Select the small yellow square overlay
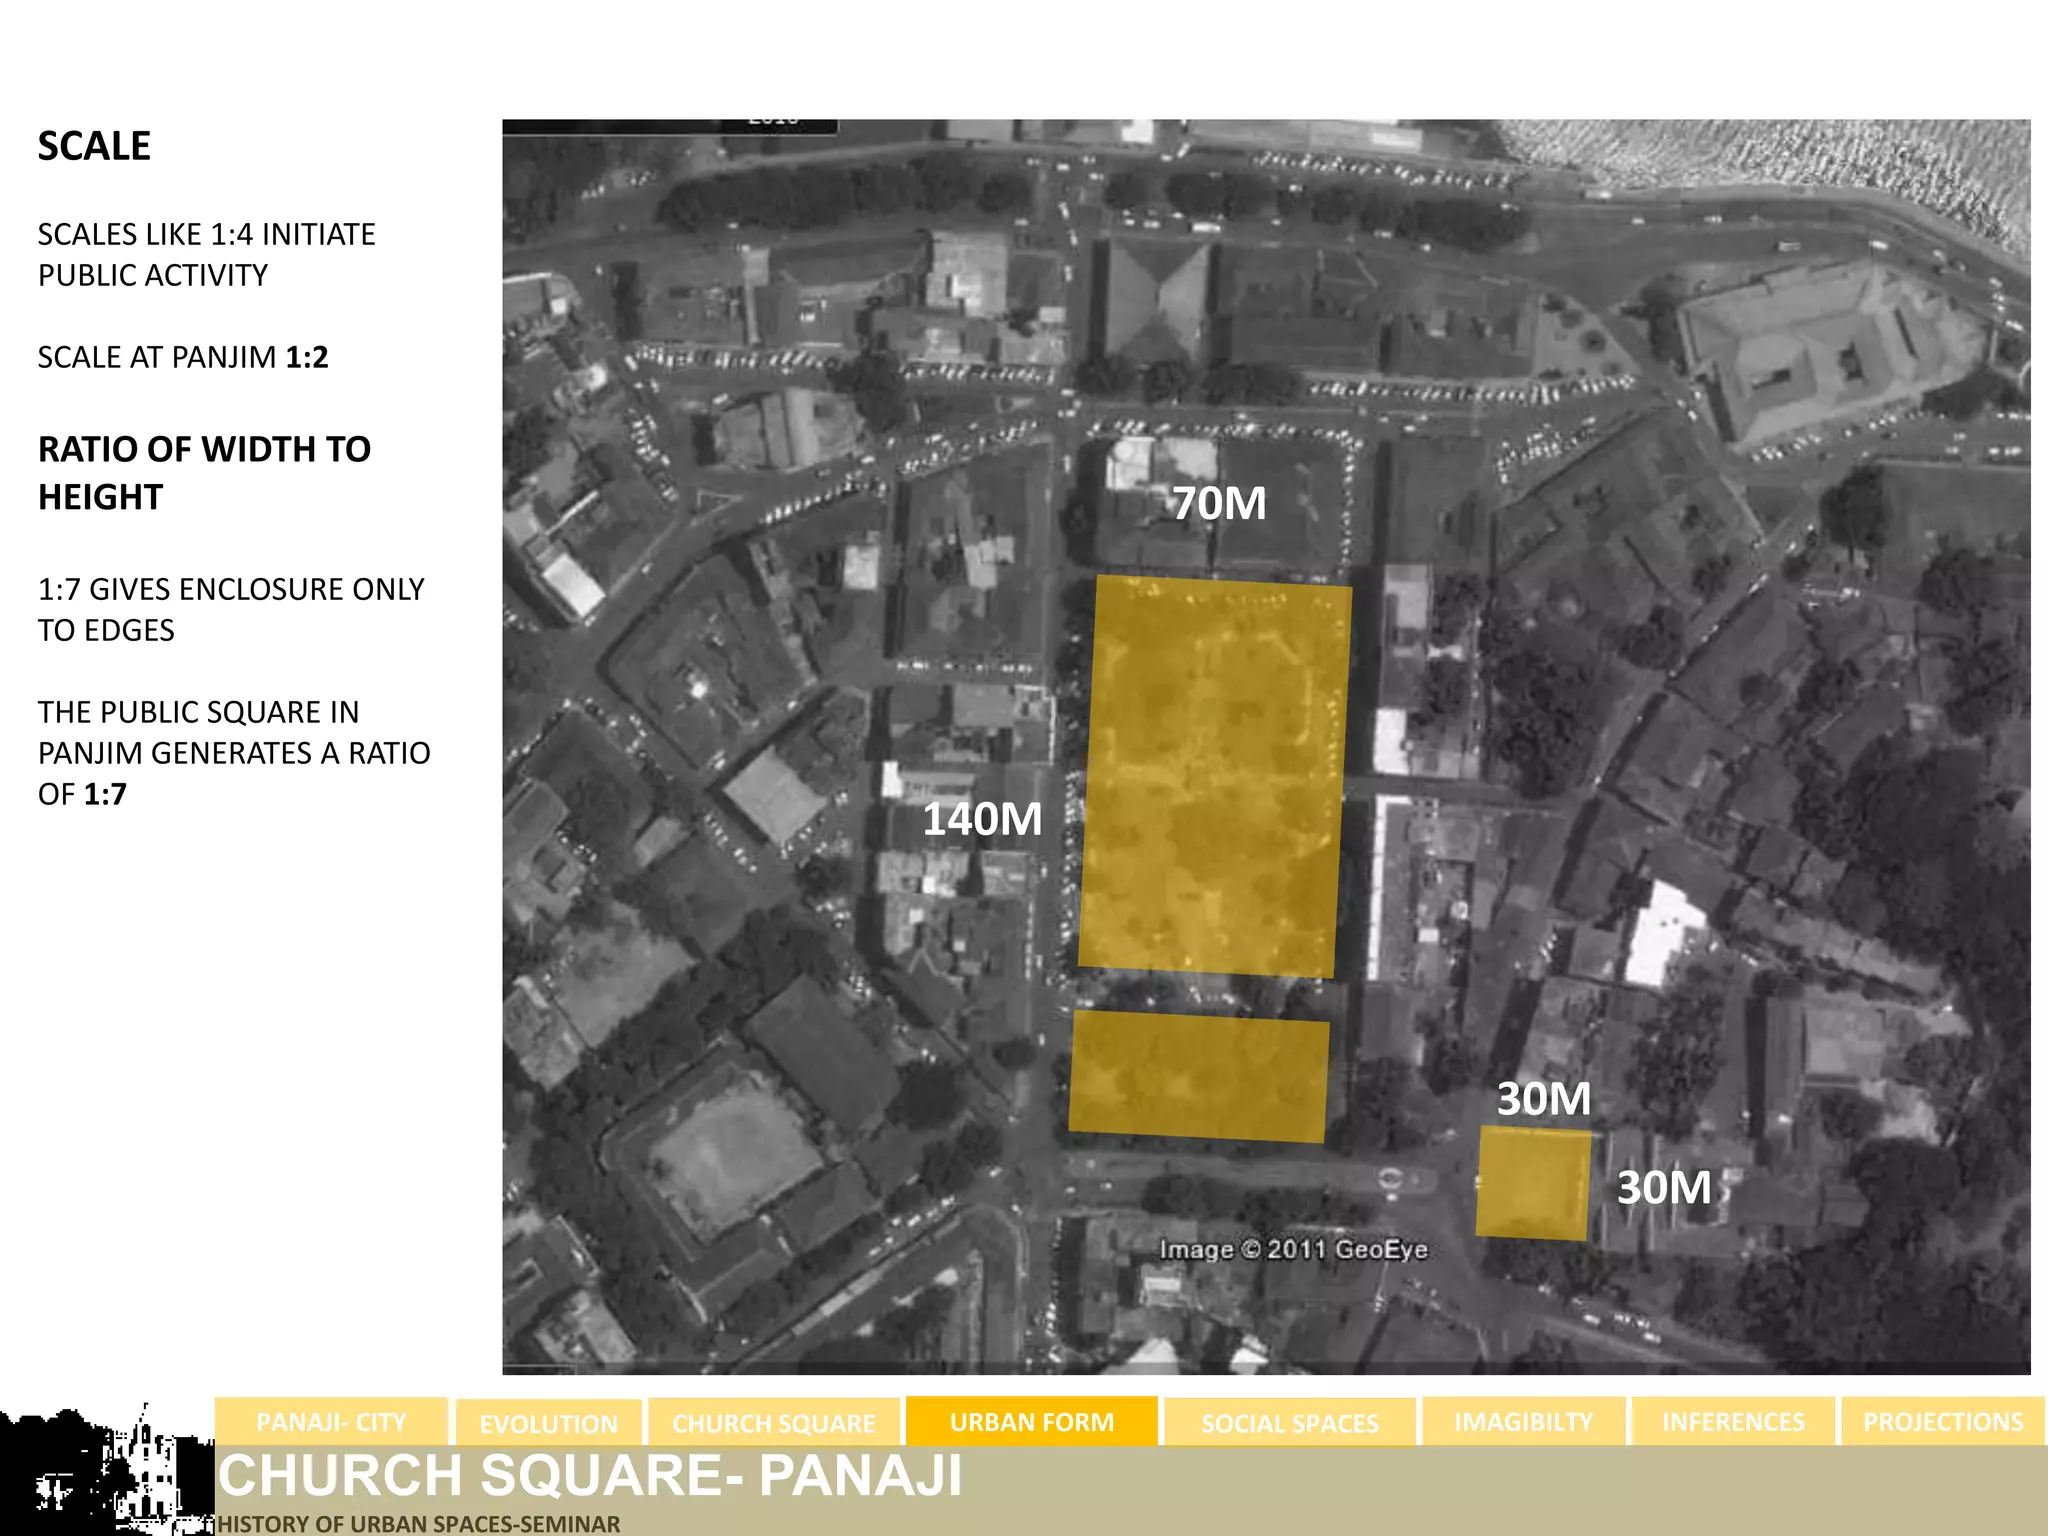2048x1536 pixels. [1534, 1183]
